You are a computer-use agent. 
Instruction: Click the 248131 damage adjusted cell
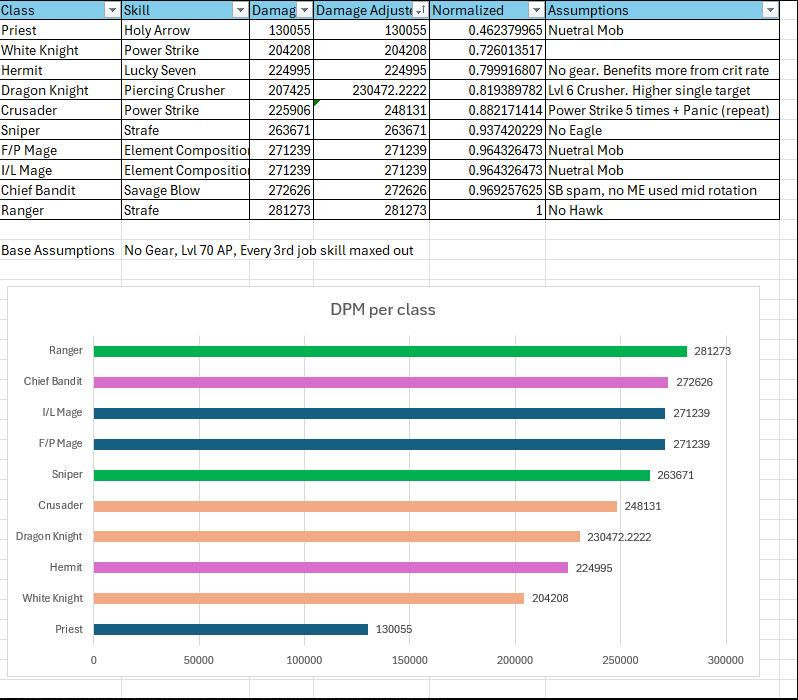(372, 110)
